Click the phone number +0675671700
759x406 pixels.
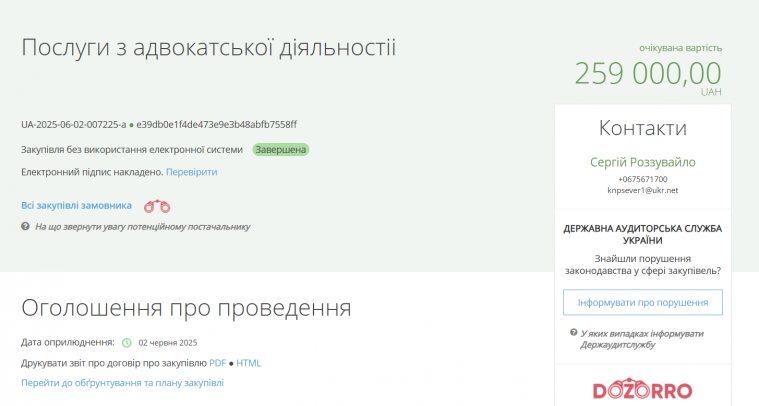pos(643,179)
